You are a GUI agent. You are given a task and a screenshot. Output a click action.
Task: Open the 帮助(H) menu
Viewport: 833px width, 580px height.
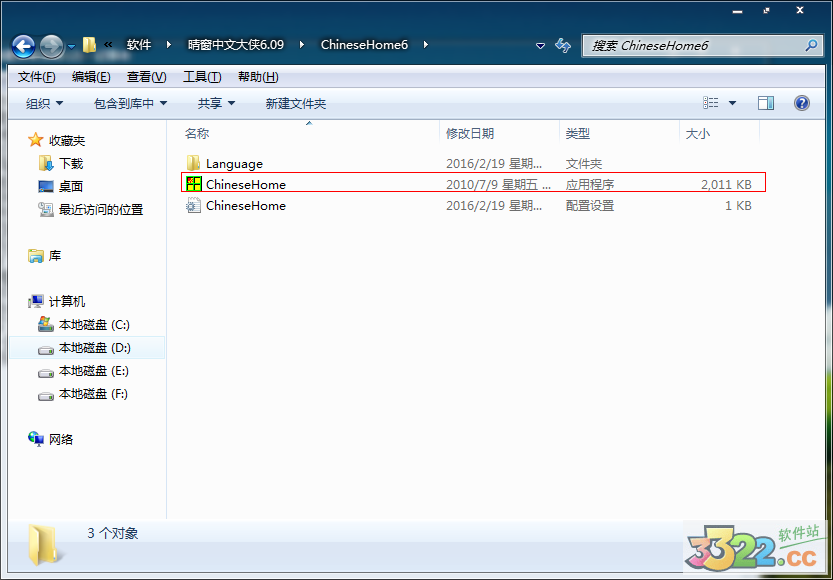click(x=258, y=77)
